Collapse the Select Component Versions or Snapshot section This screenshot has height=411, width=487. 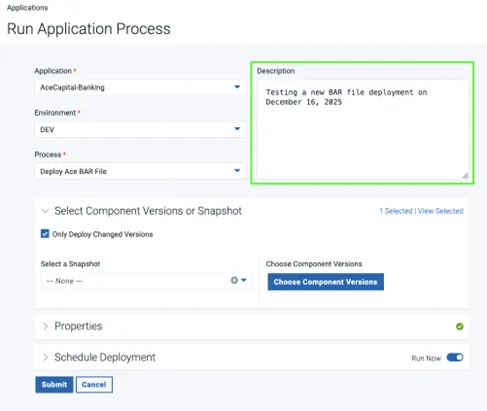pos(45,211)
